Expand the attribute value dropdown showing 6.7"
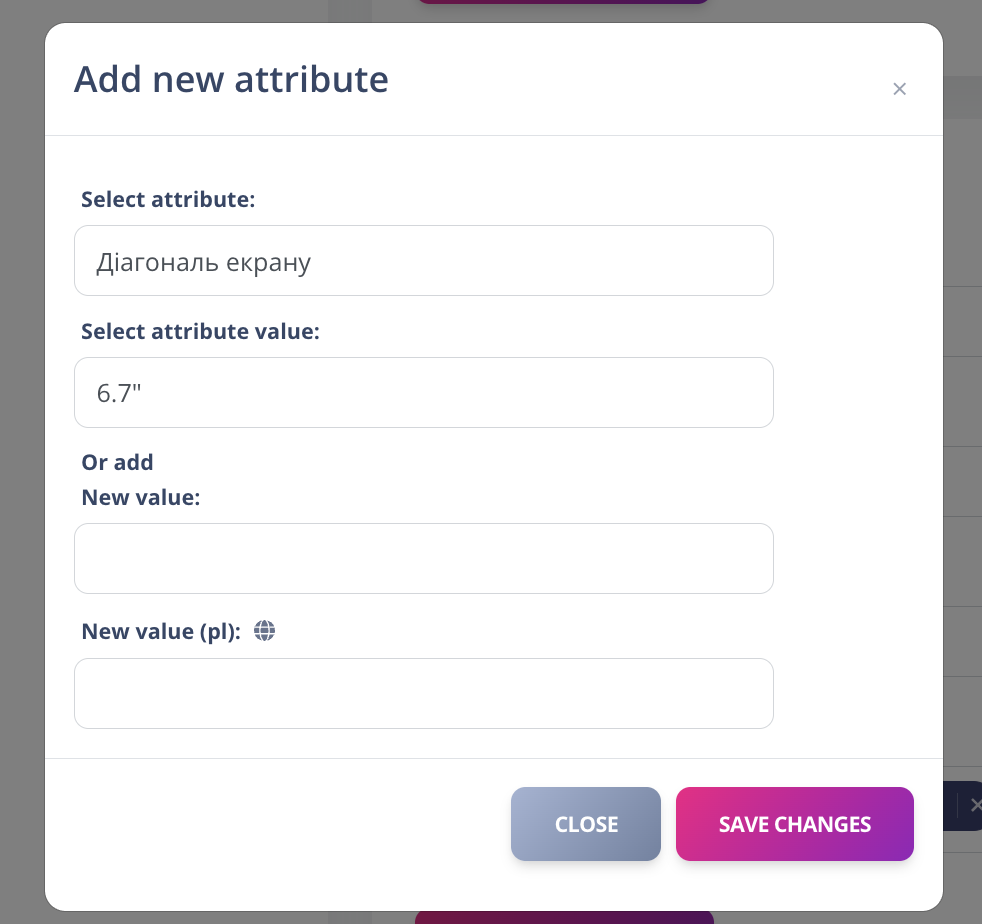The image size is (982, 924). point(423,393)
